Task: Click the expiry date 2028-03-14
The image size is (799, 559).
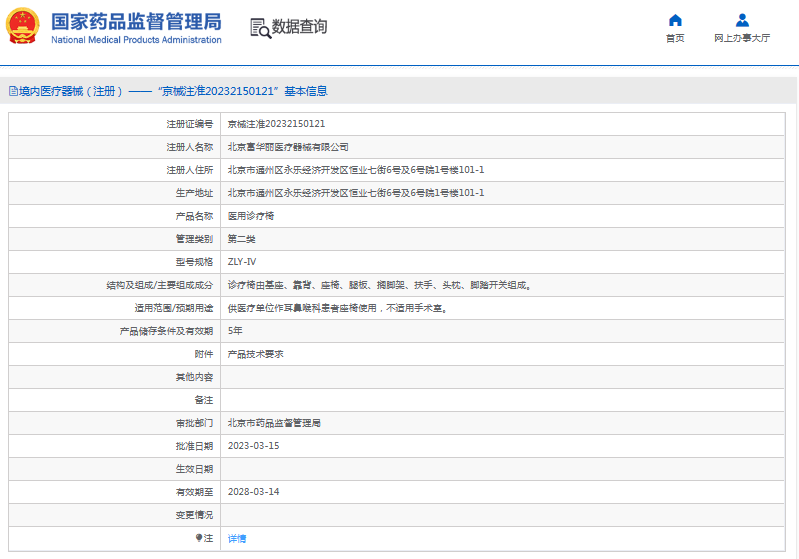Action: pyautogui.click(x=253, y=492)
